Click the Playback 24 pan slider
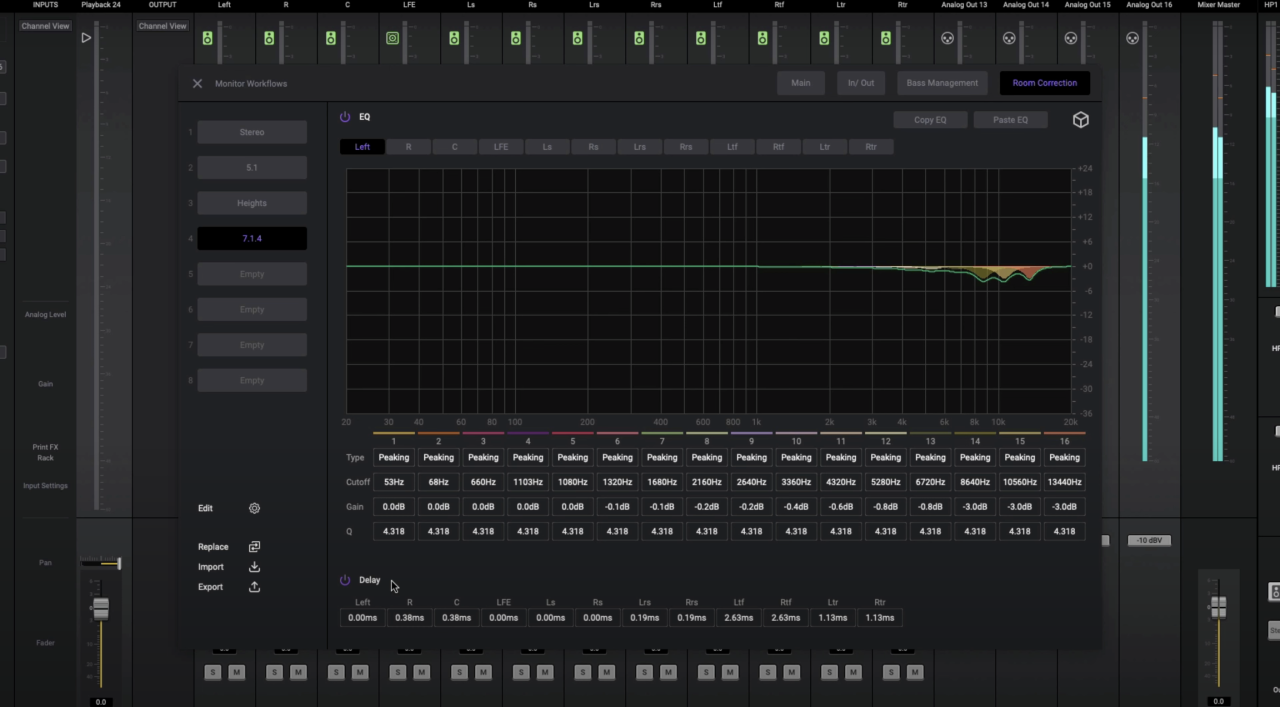Screen dimensions: 1280x707 click(x=100, y=564)
